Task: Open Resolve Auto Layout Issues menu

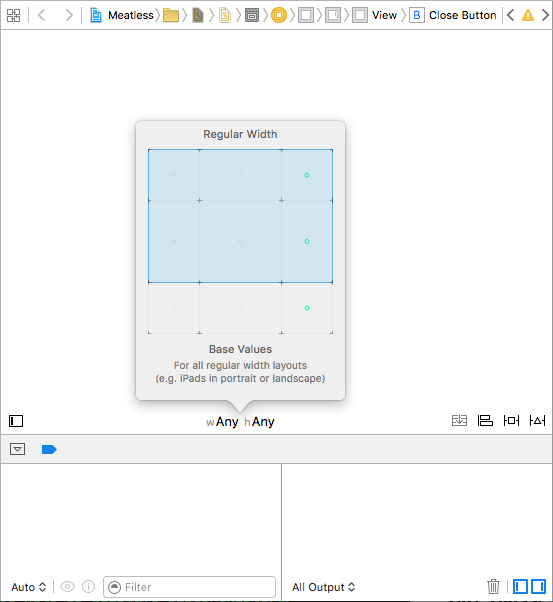Action: pos(537,421)
